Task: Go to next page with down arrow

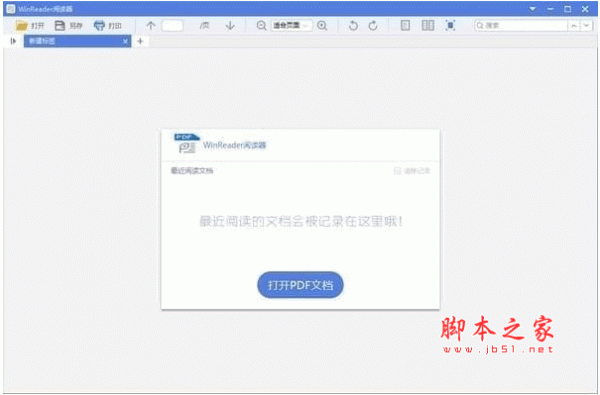Action: [x=230, y=26]
